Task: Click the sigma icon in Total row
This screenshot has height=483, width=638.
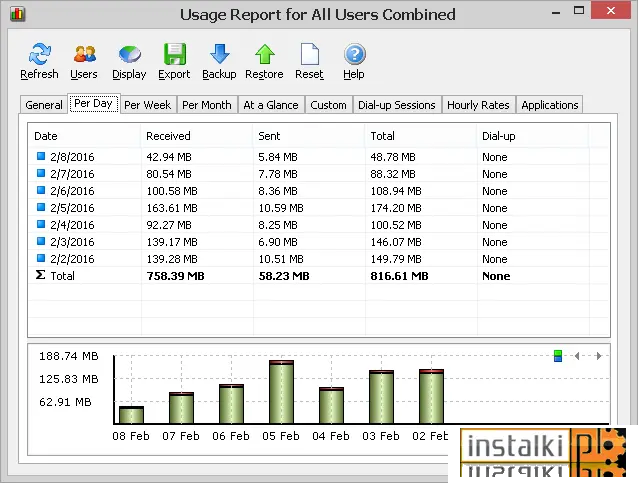Action: coord(40,275)
